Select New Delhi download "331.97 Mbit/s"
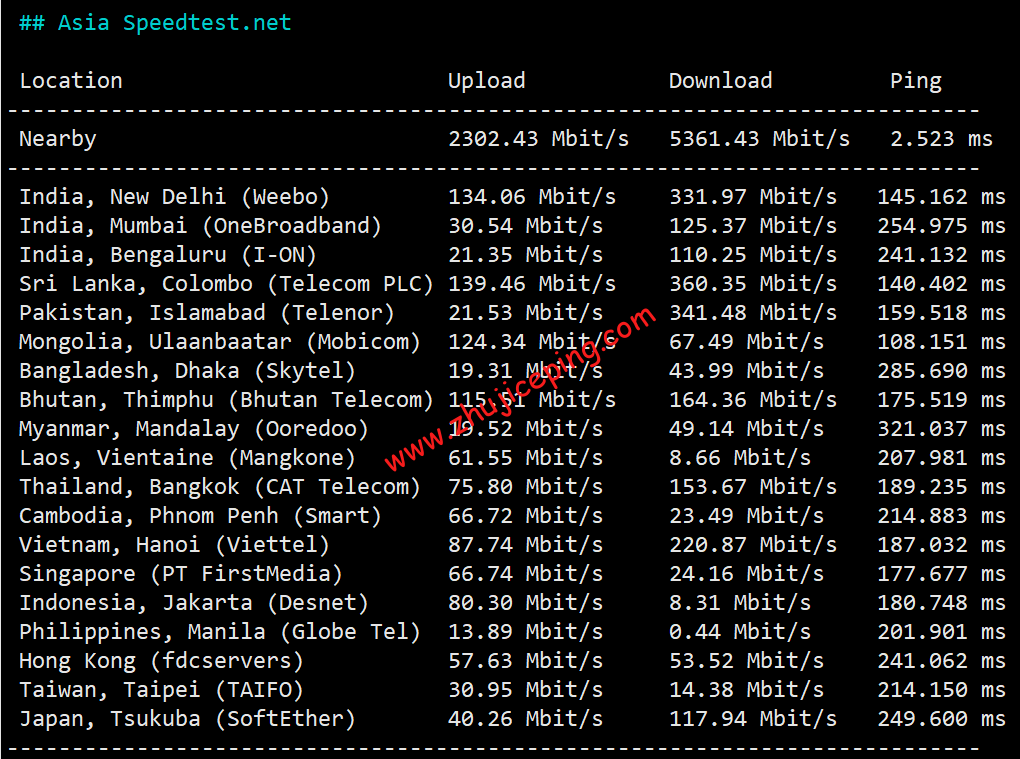This screenshot has width=1020, height=759. pos(753,196)
